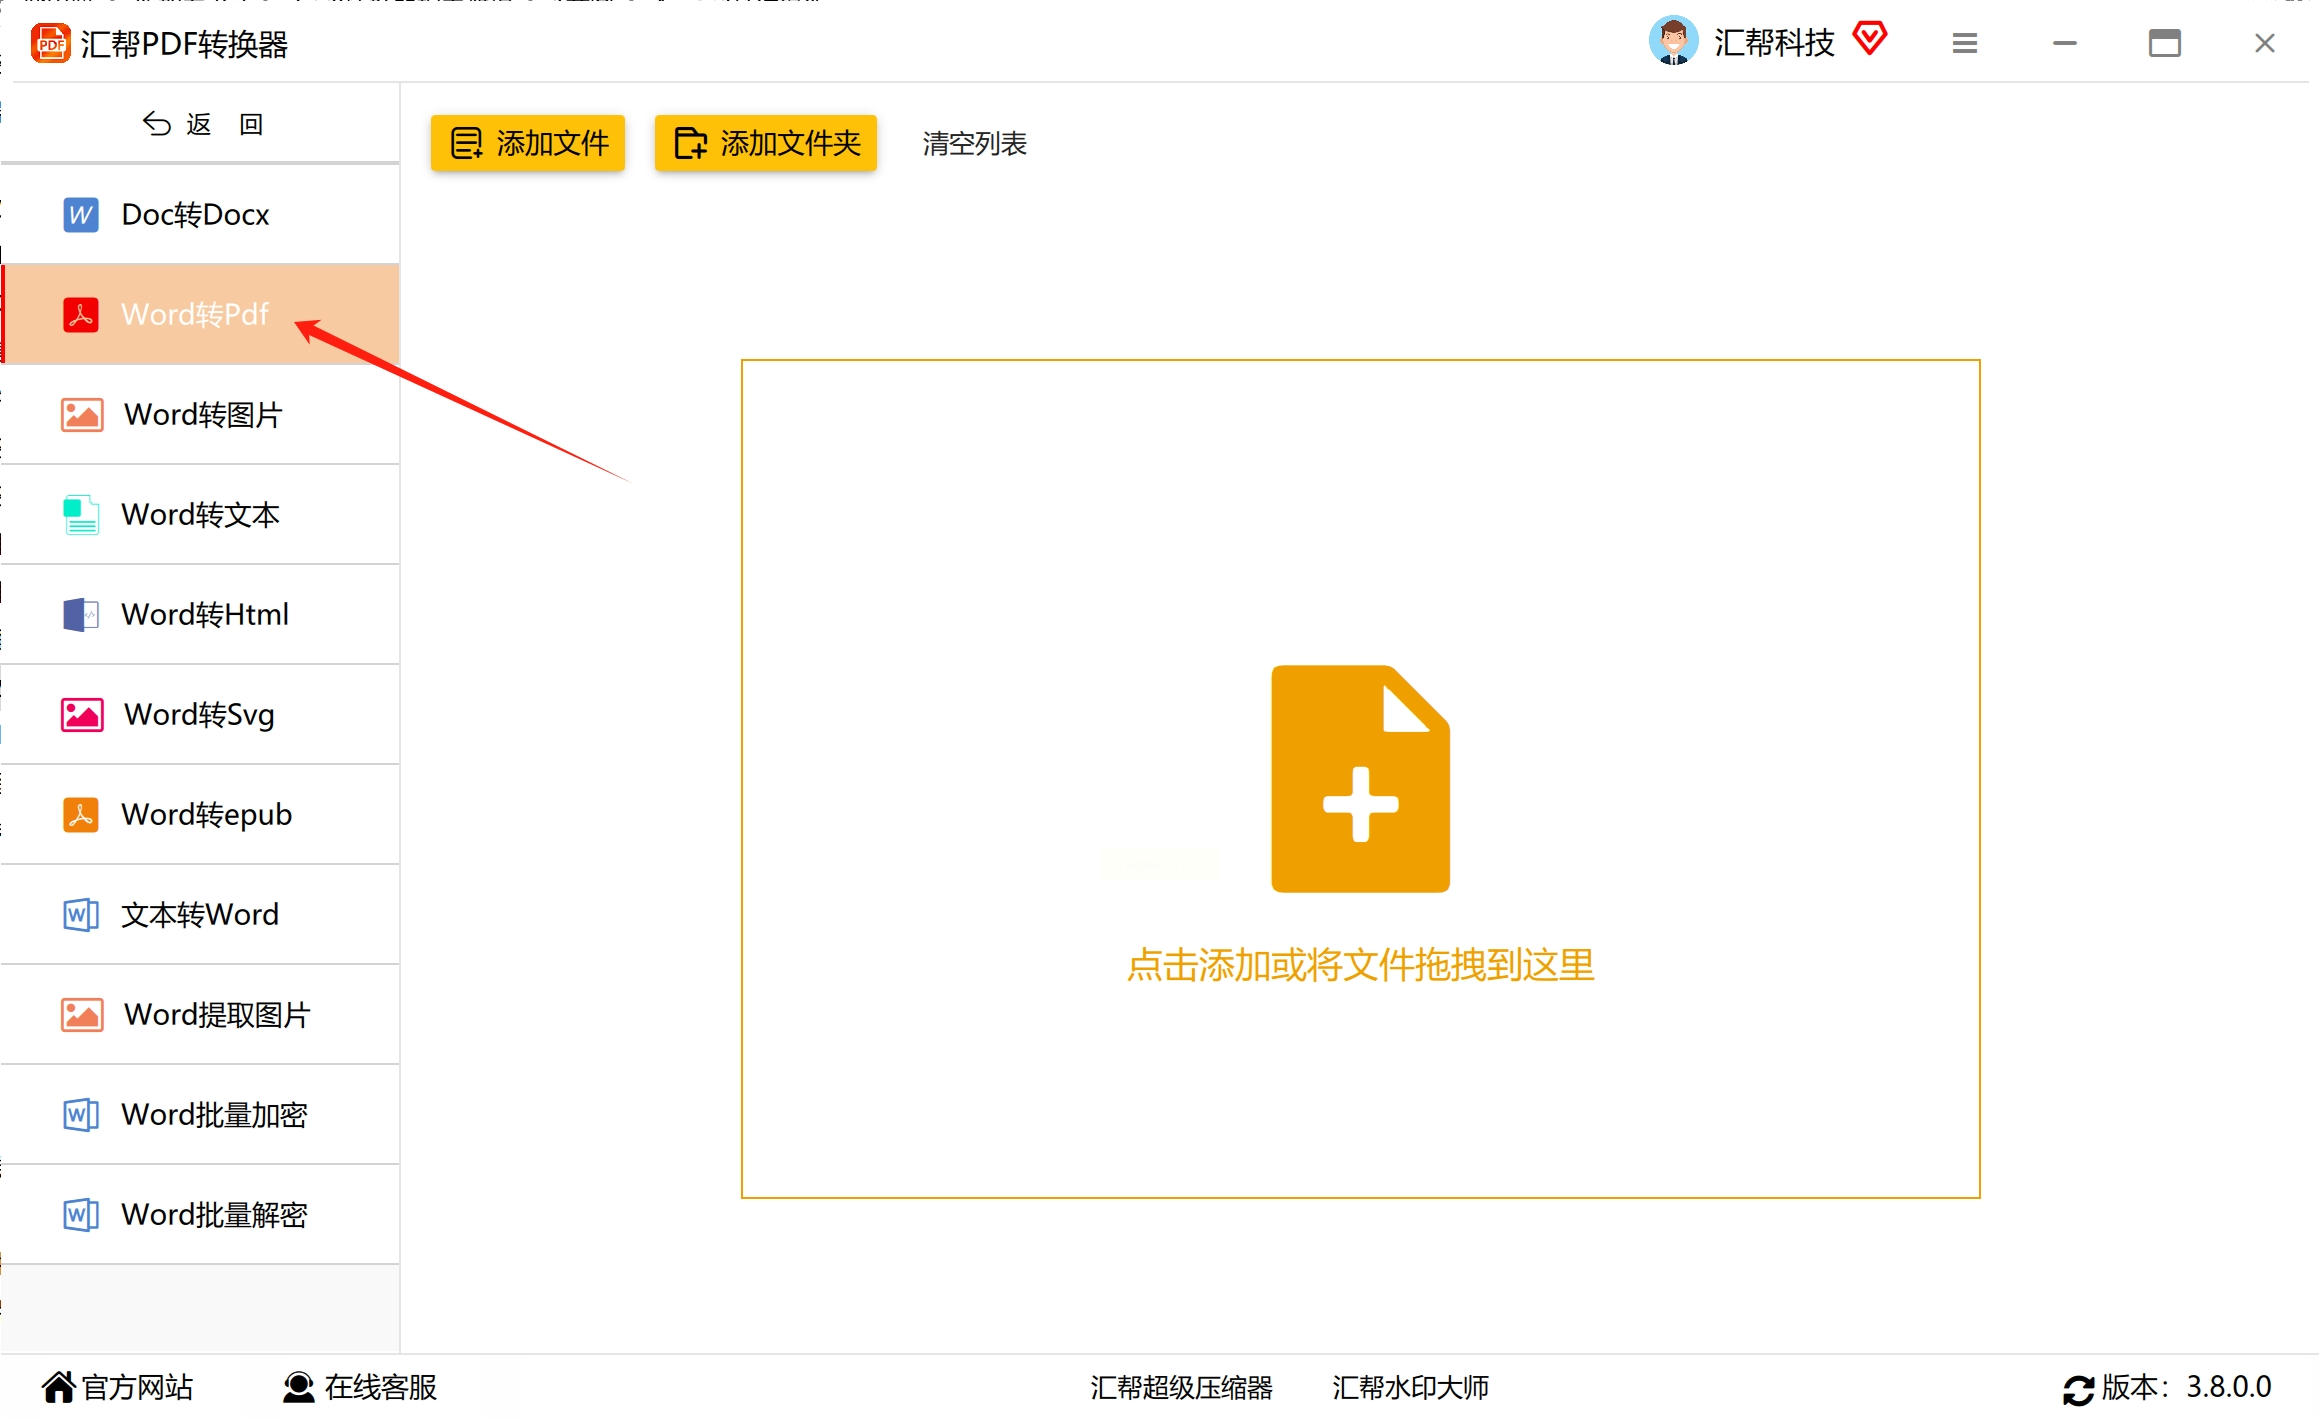Image resolution: width=2319 pixels, height=1419 pixels.
Task: Choose Word转epub conversion mode
Action: (x=205, y=814)
